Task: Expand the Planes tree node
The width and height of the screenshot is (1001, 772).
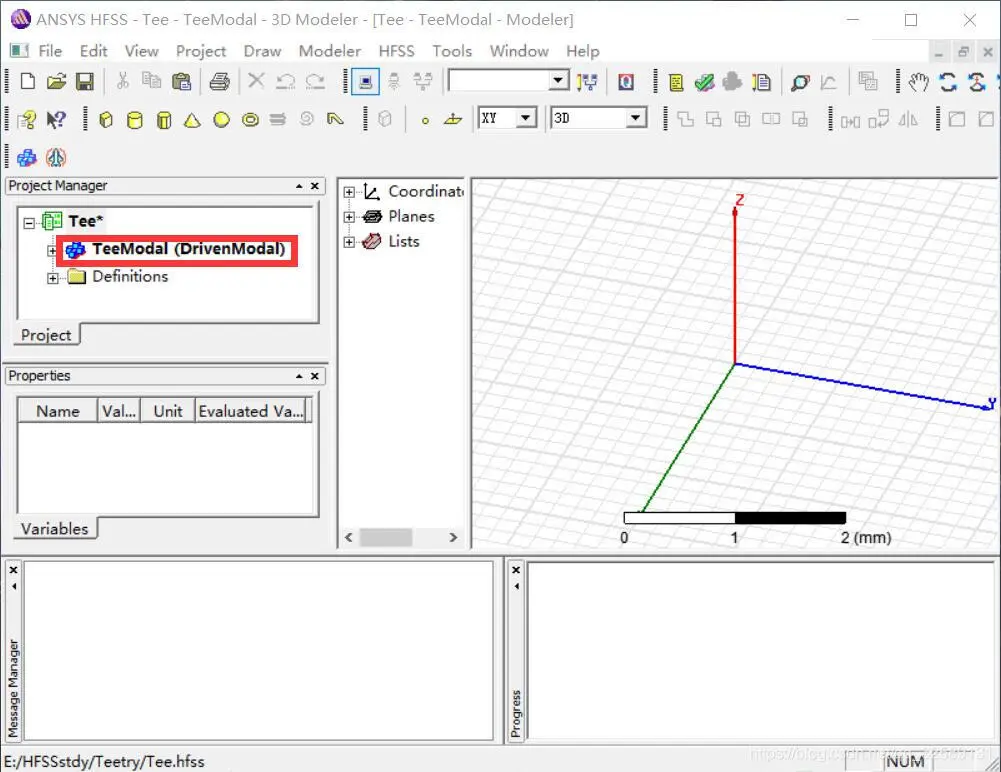Action: pos(349,217)
